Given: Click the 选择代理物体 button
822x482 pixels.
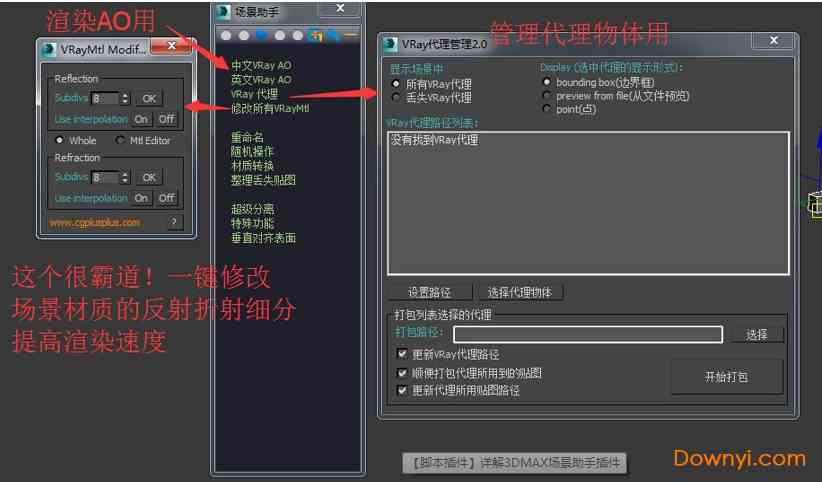Looking at the screenshot, I should [520, 292].
